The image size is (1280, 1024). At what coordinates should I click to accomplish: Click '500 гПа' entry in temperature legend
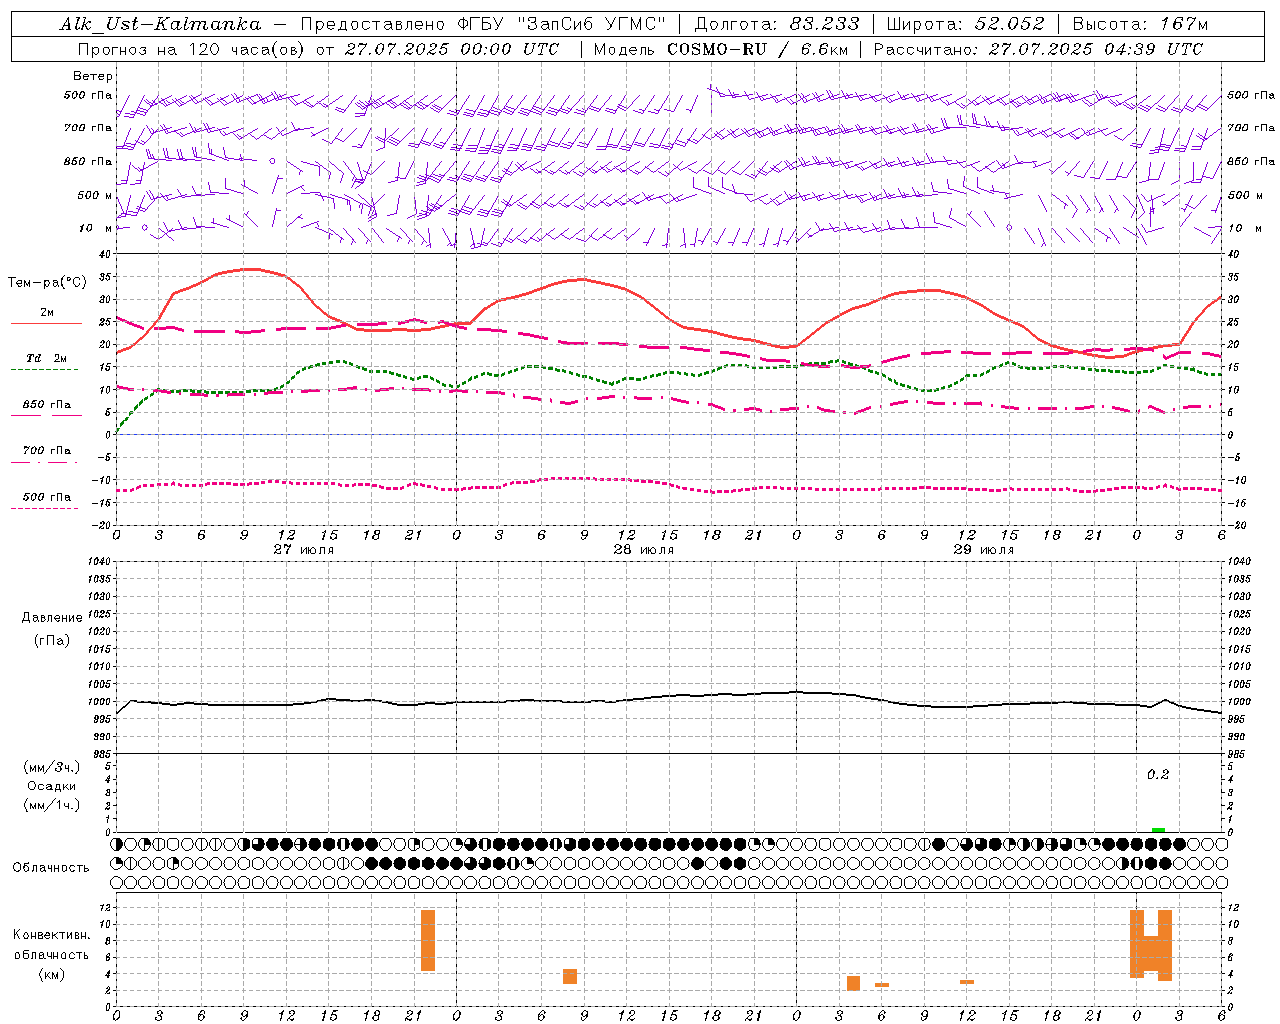click(x=47, y=497)
